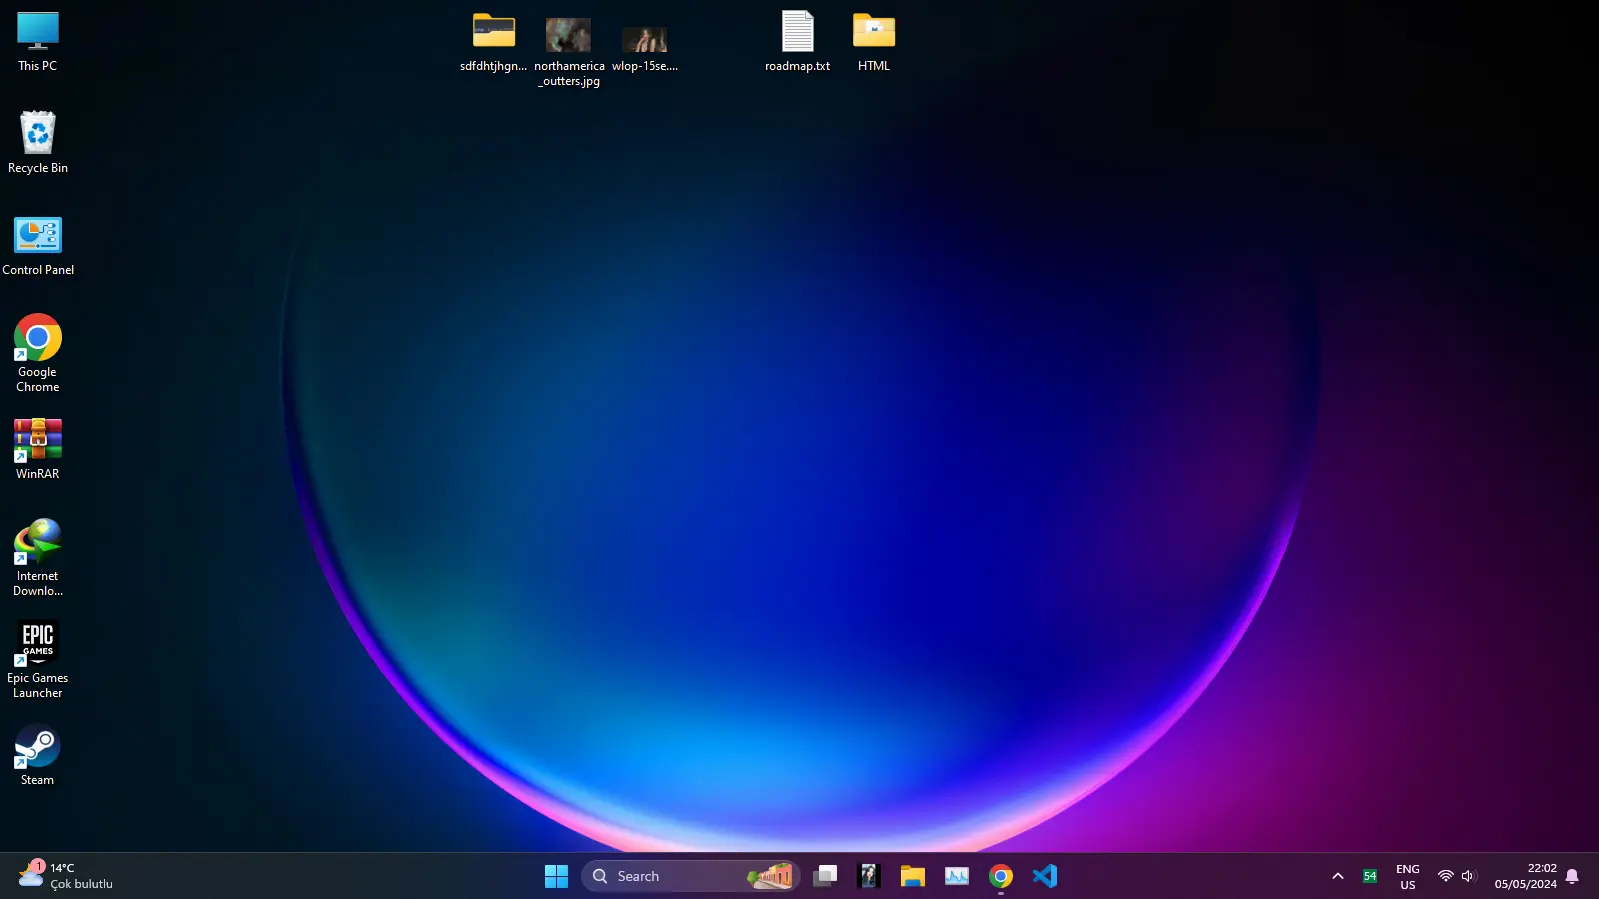
Task: Select the WinRAR desktop shortcut
Action: [38, 449]
